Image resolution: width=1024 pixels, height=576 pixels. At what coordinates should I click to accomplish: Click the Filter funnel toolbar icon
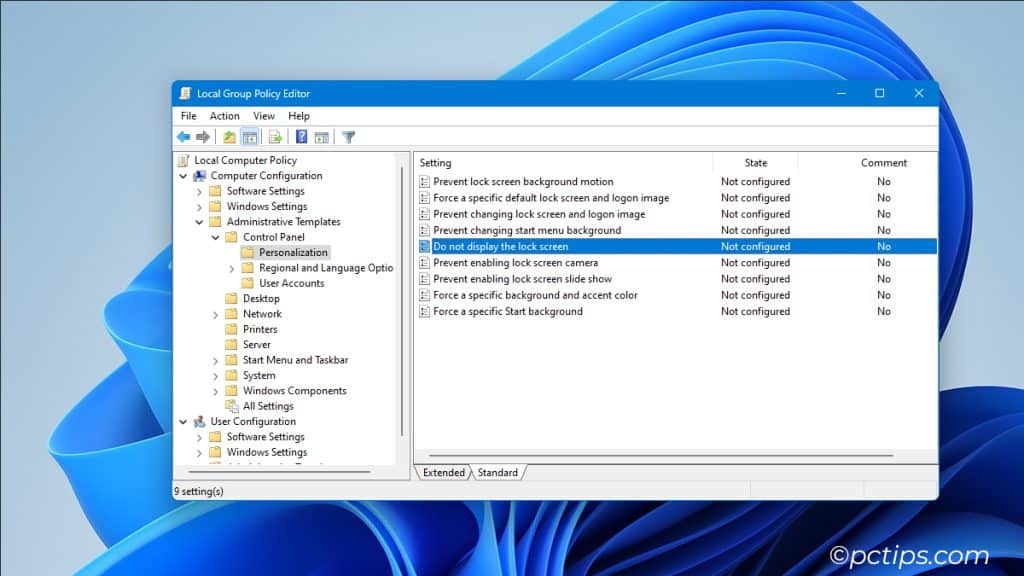pyautogui.click(x=348, y=137)
